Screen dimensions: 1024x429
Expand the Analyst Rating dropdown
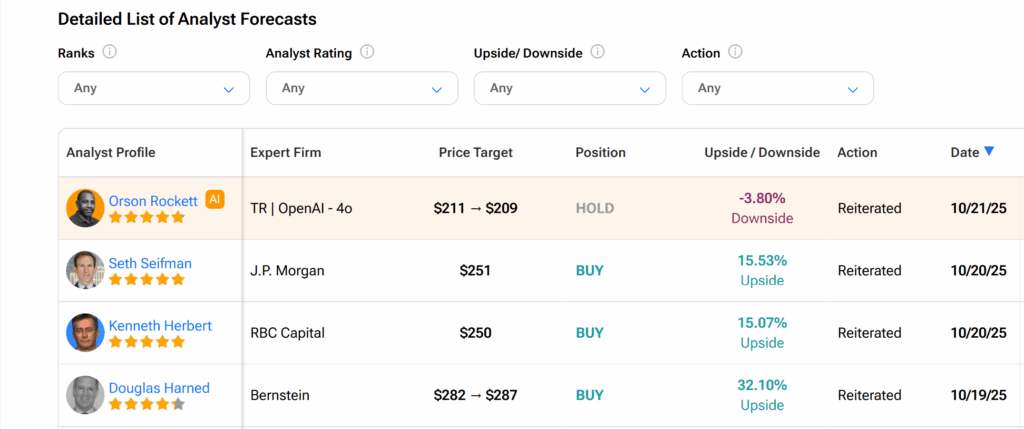[x=362, y=88]
